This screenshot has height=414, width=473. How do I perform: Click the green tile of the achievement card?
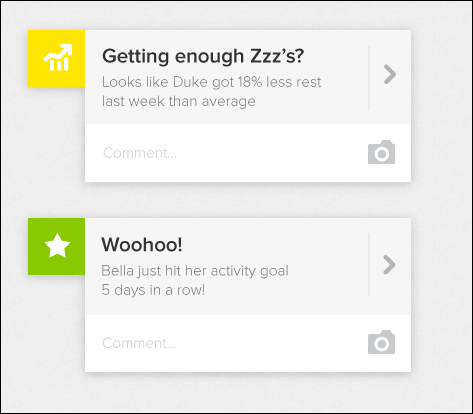tap(56, 247)
